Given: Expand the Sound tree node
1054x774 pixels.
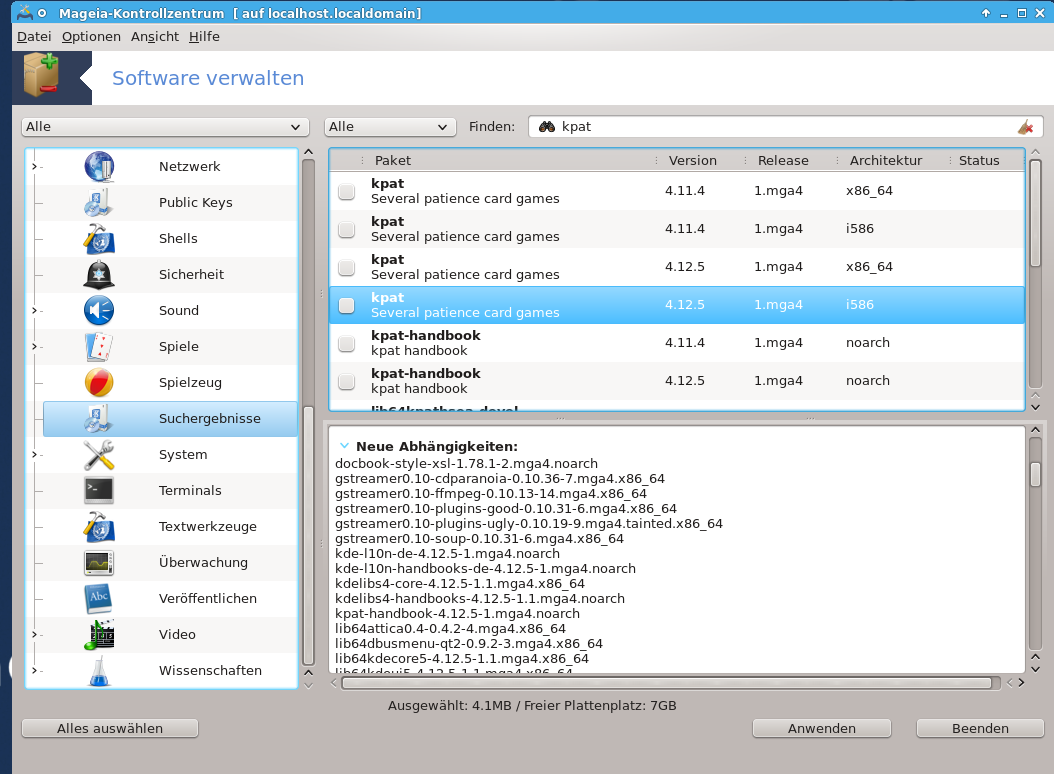Looking at the screenshot, I should (x=34, y=311).
